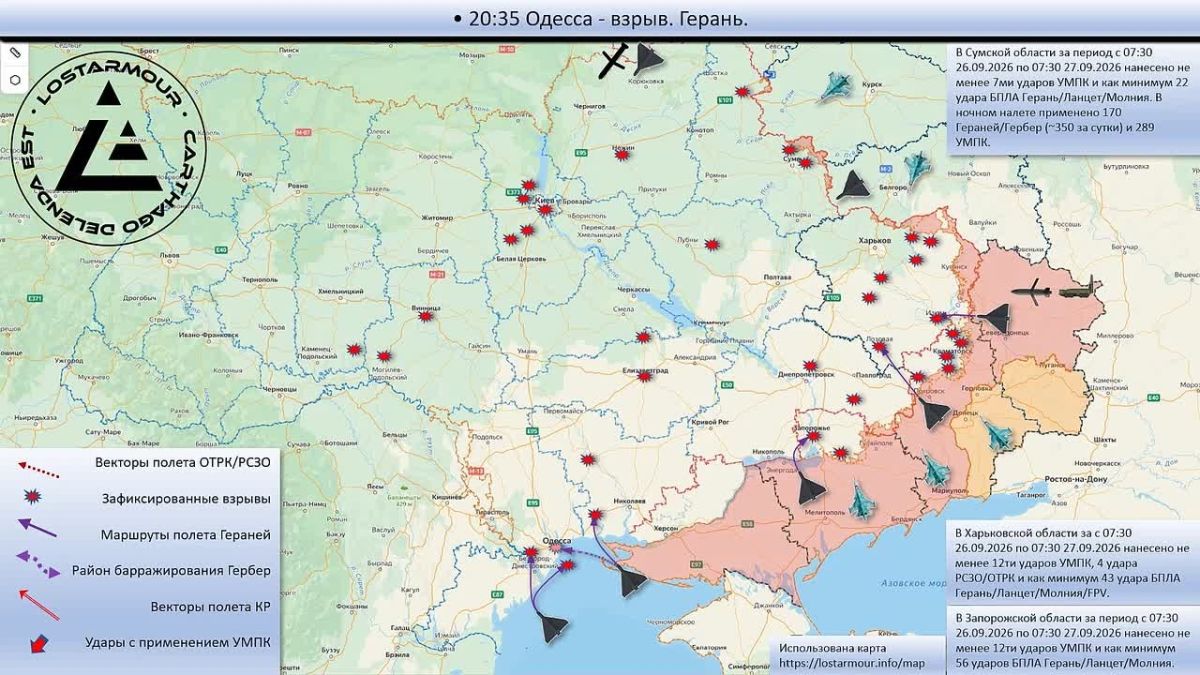Click the jet icon above Мариуполь
1200x675 pixels.
[x=936, y=469]
